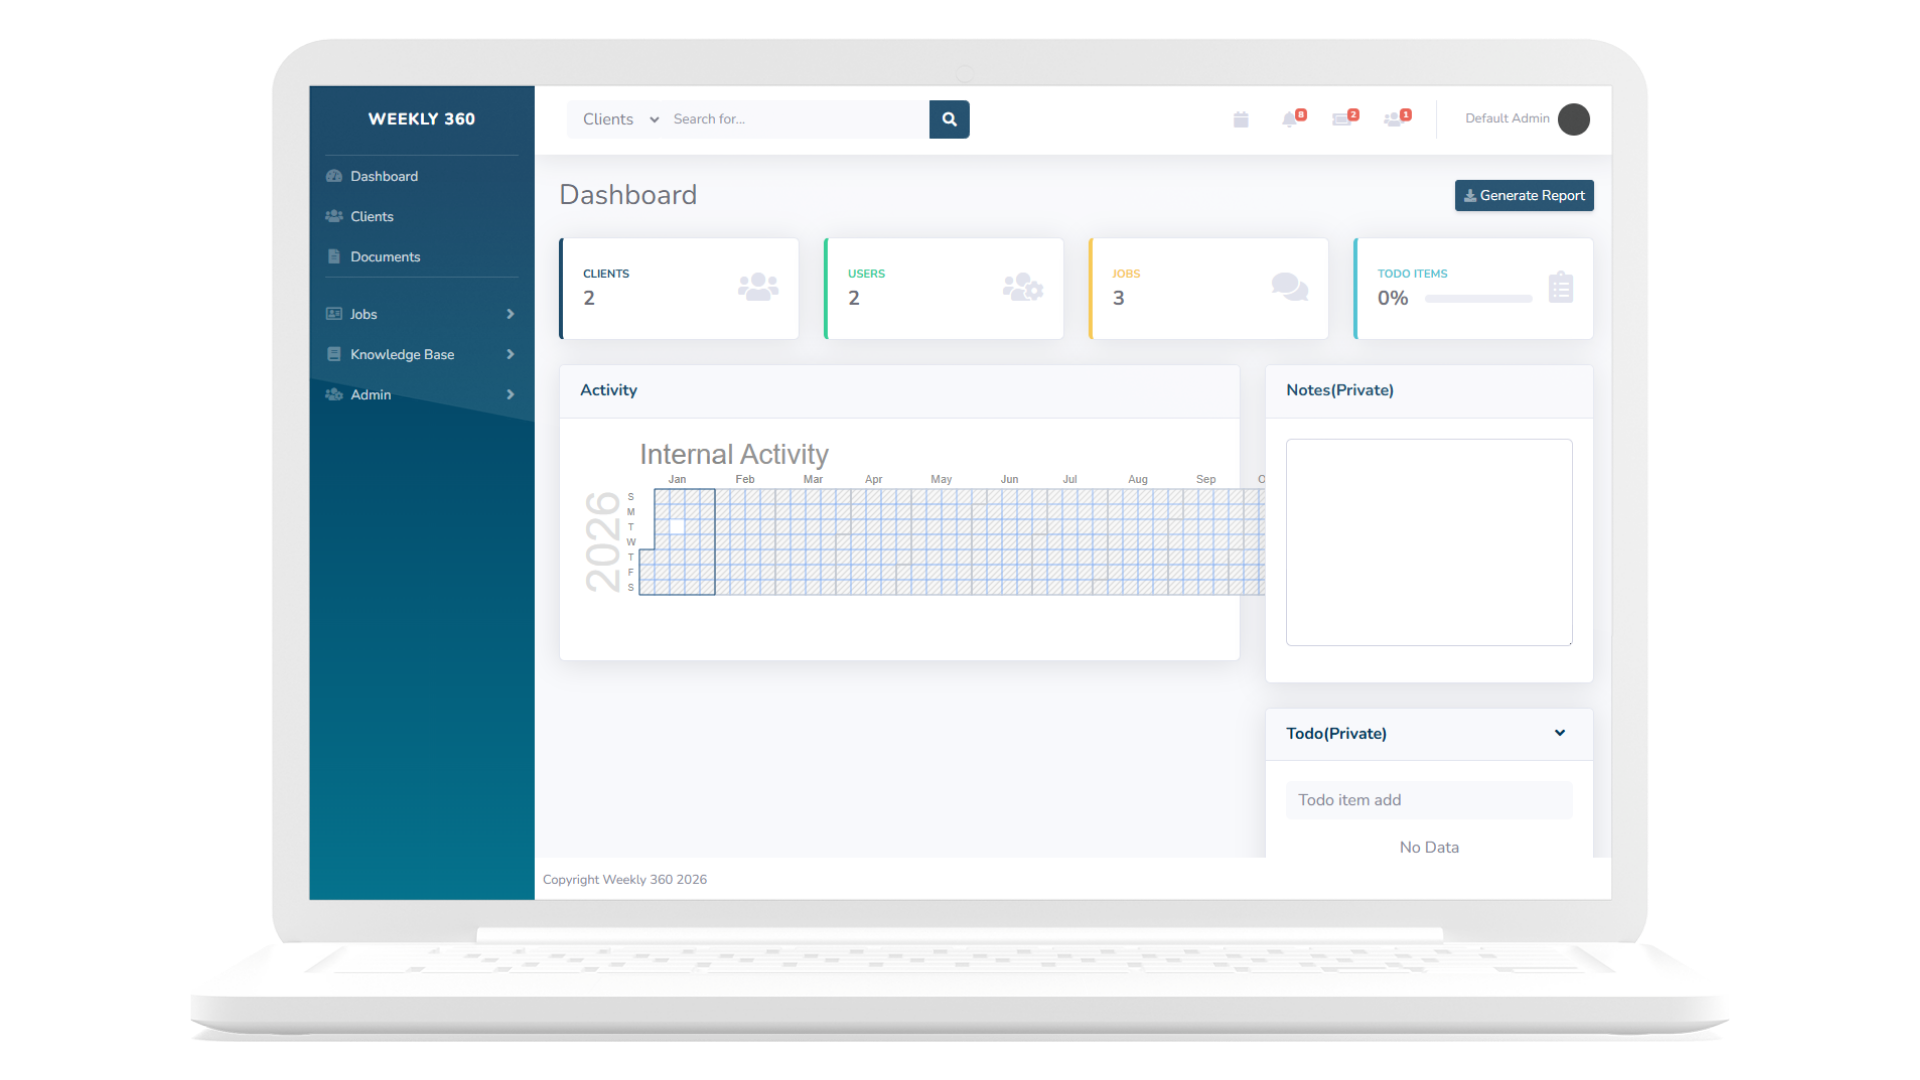Expand the Jobs sidebar submenu
The image size is (1920, 1080).
pos(510,314)
